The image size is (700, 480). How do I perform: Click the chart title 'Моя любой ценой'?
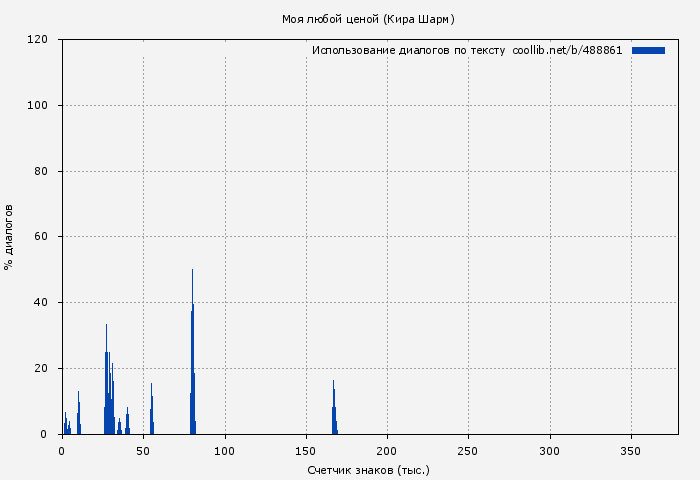pos(368,19)
